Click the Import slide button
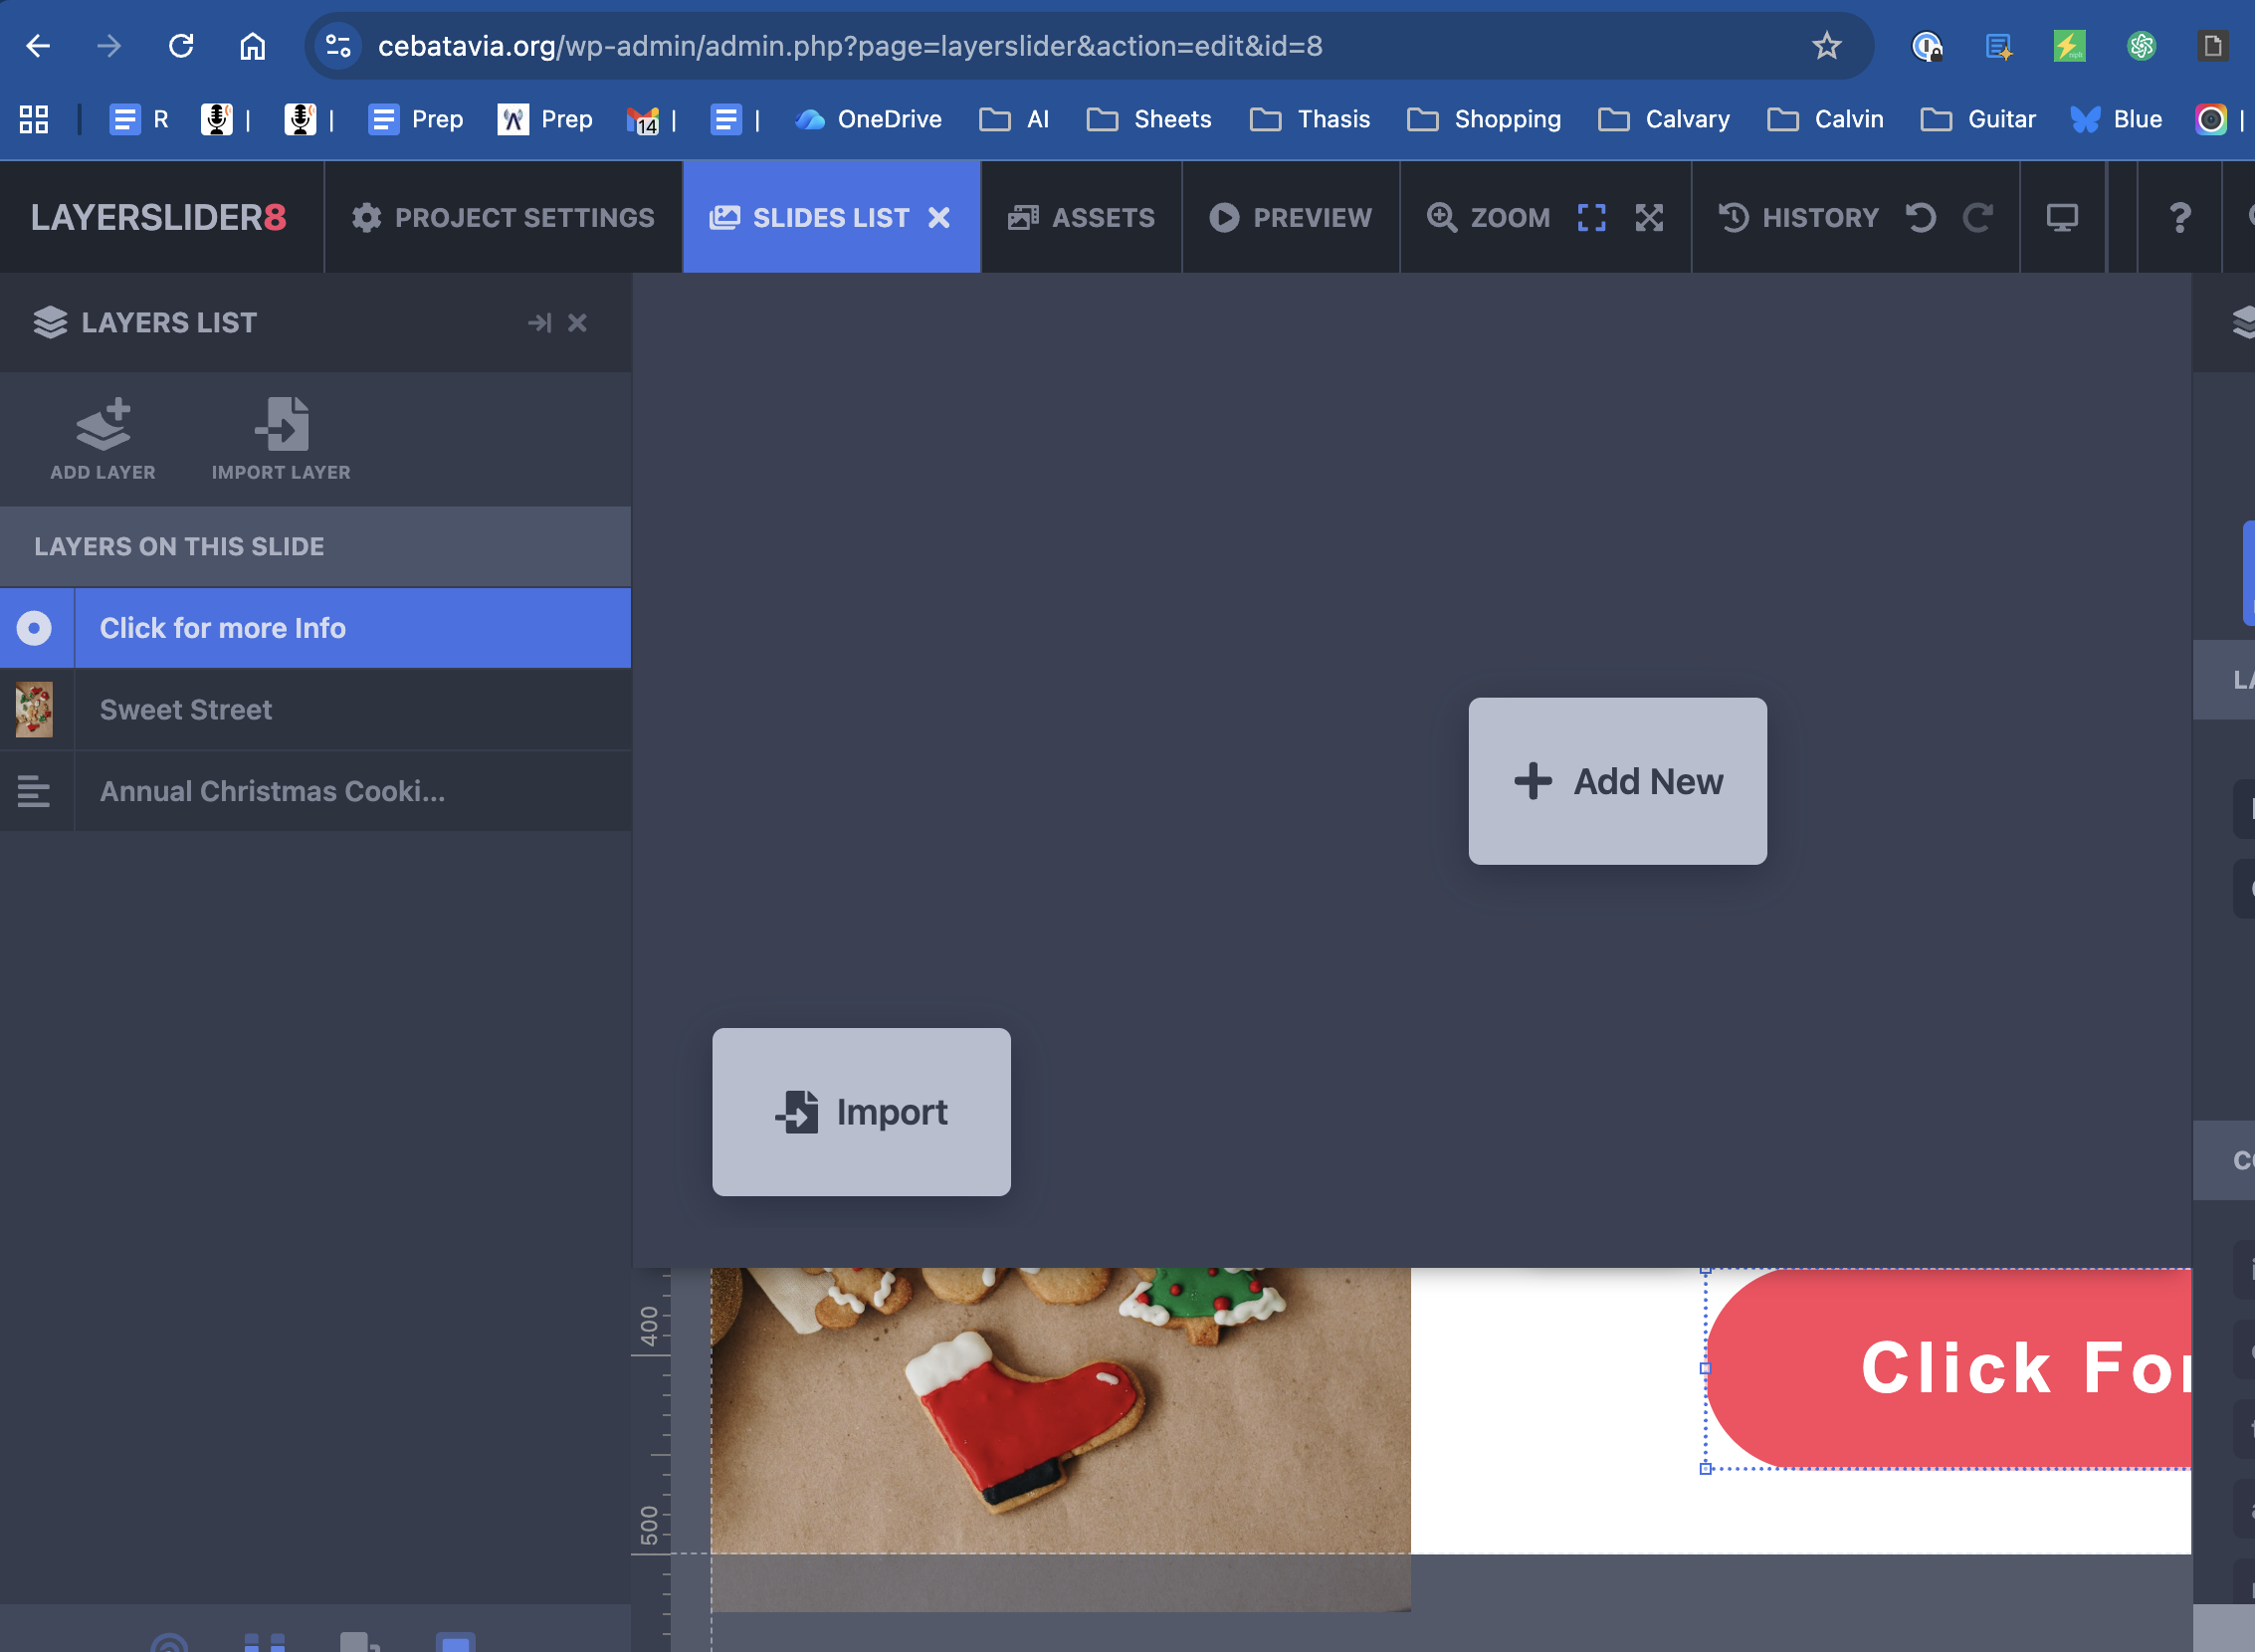This screenshot has width=2255, height=1652. coord(861,1112)
